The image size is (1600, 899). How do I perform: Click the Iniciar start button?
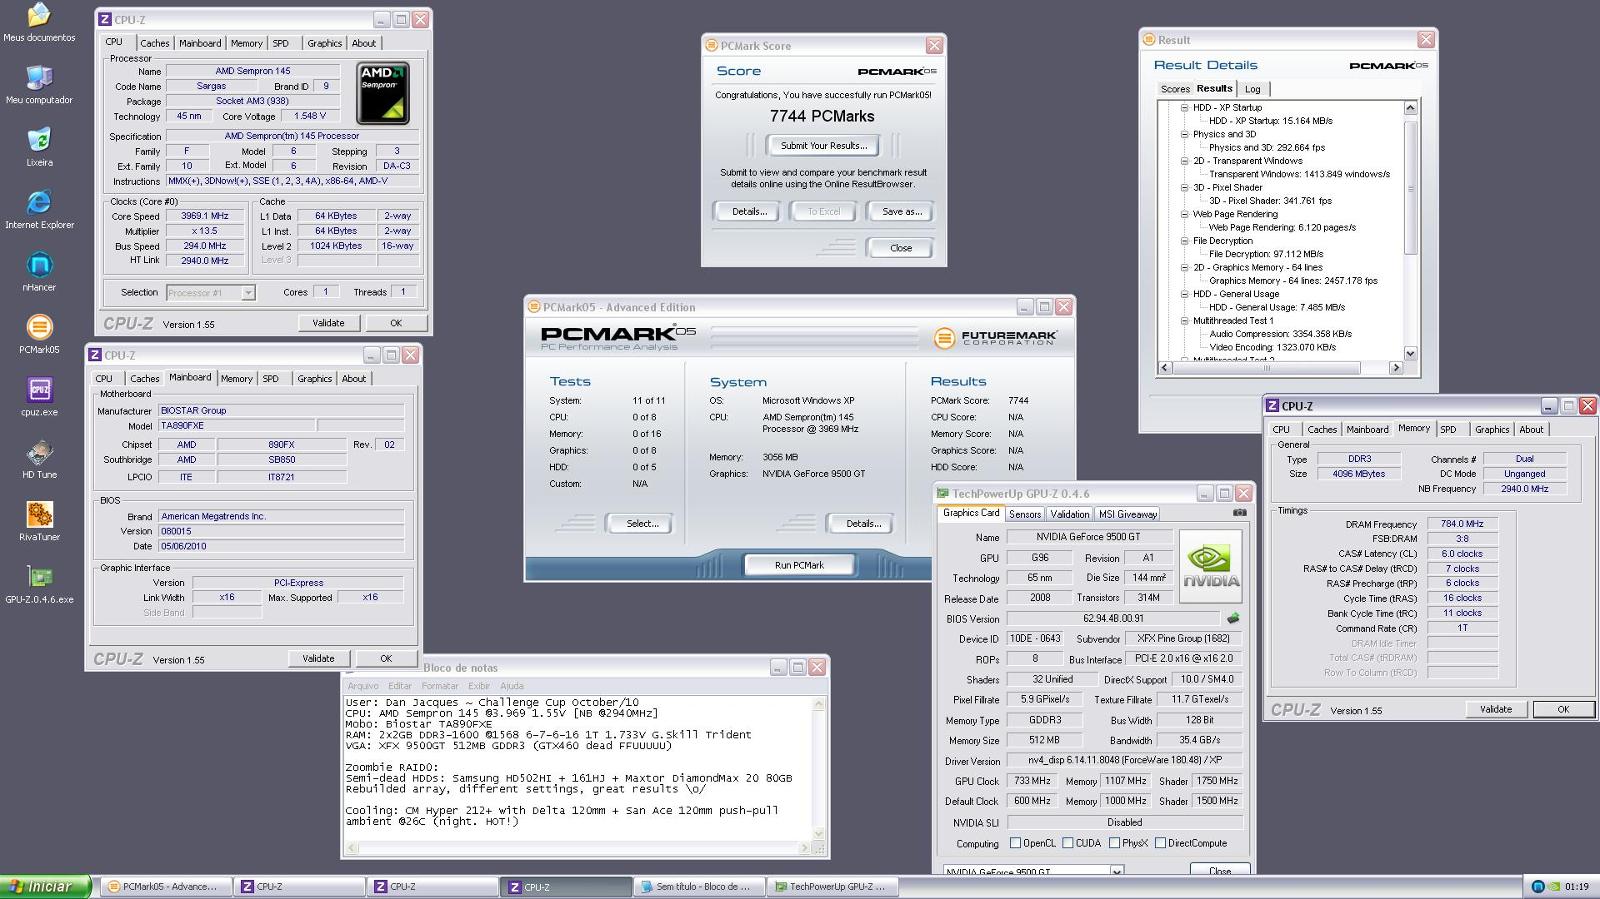click(46, 886)
